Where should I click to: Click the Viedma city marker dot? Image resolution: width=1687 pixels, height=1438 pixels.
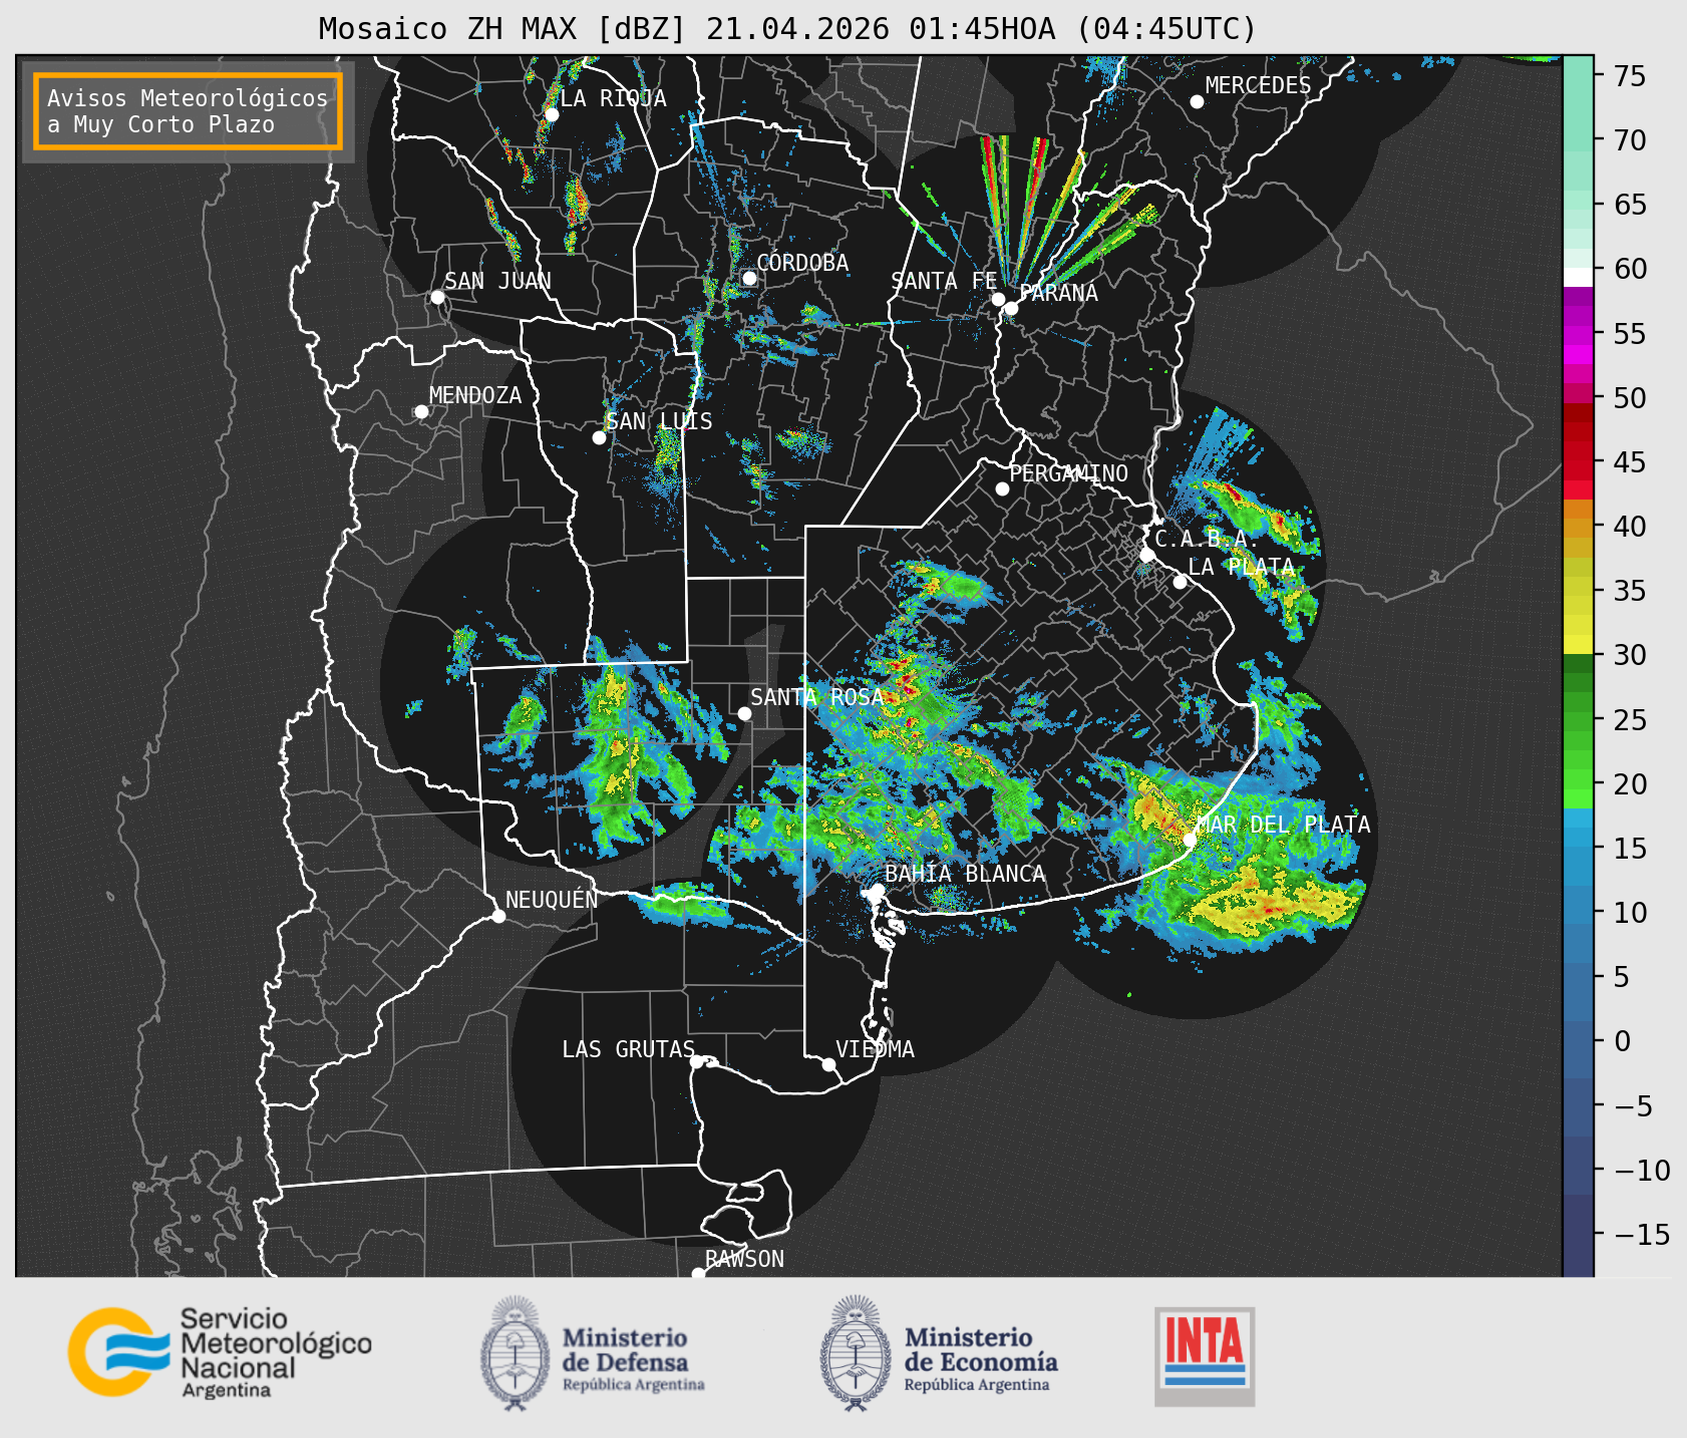[828, 1064]
